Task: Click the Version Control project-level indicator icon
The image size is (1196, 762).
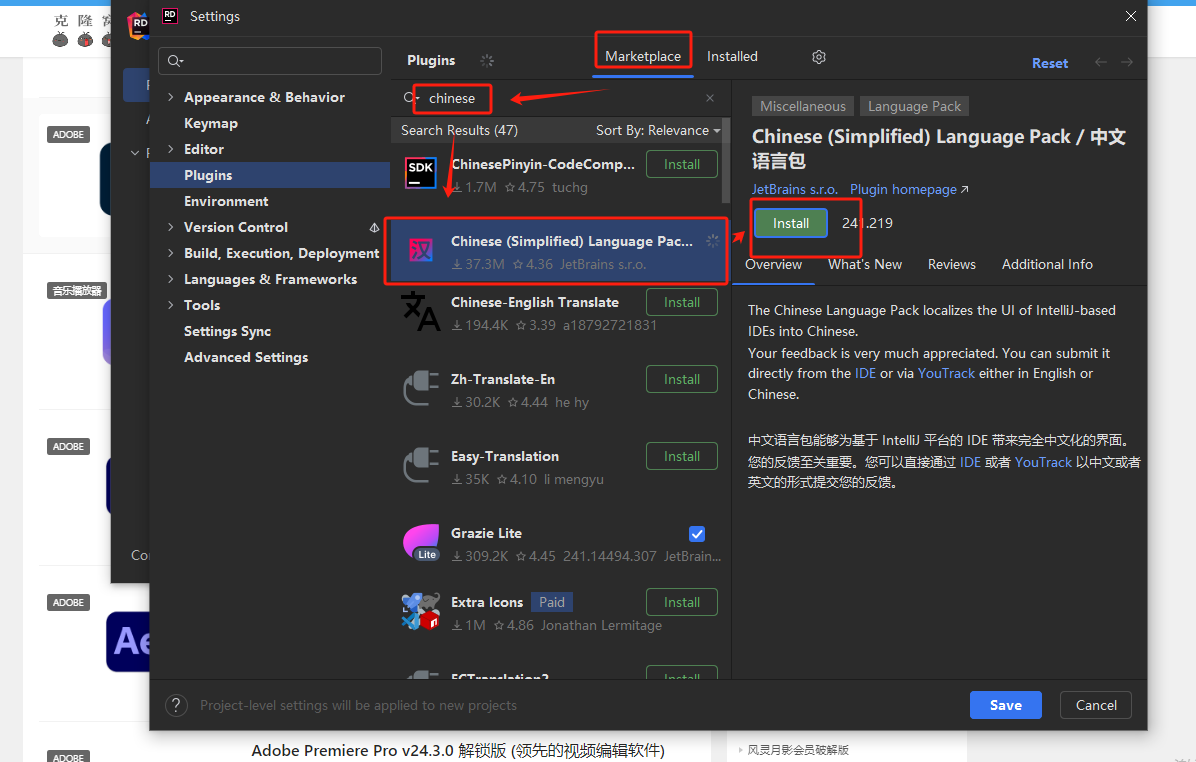Action: tap(374, 227)
